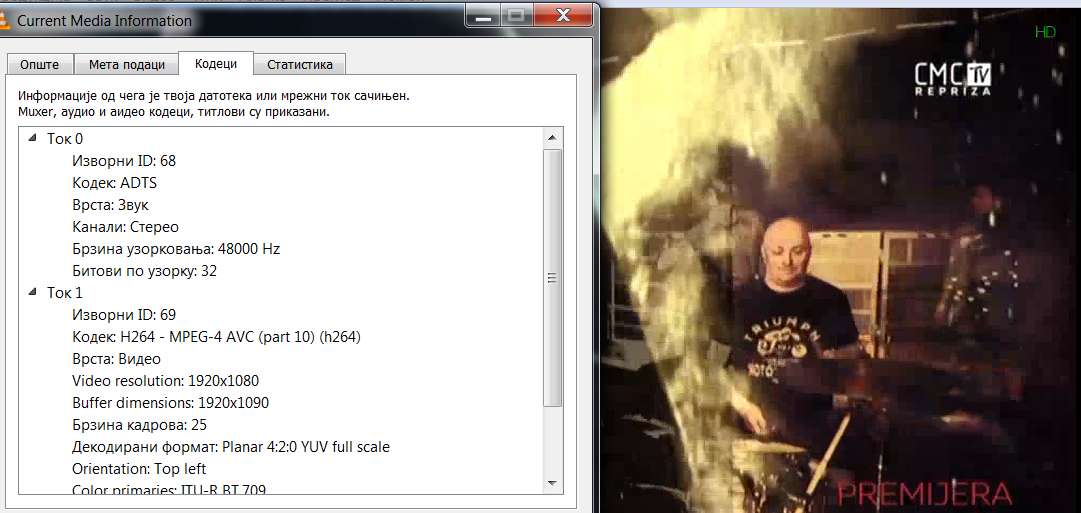The height and width of the screenshot is (513, 1081).
Task: Click the scrollbar down arrow
Action: click(x=552, y=484)
